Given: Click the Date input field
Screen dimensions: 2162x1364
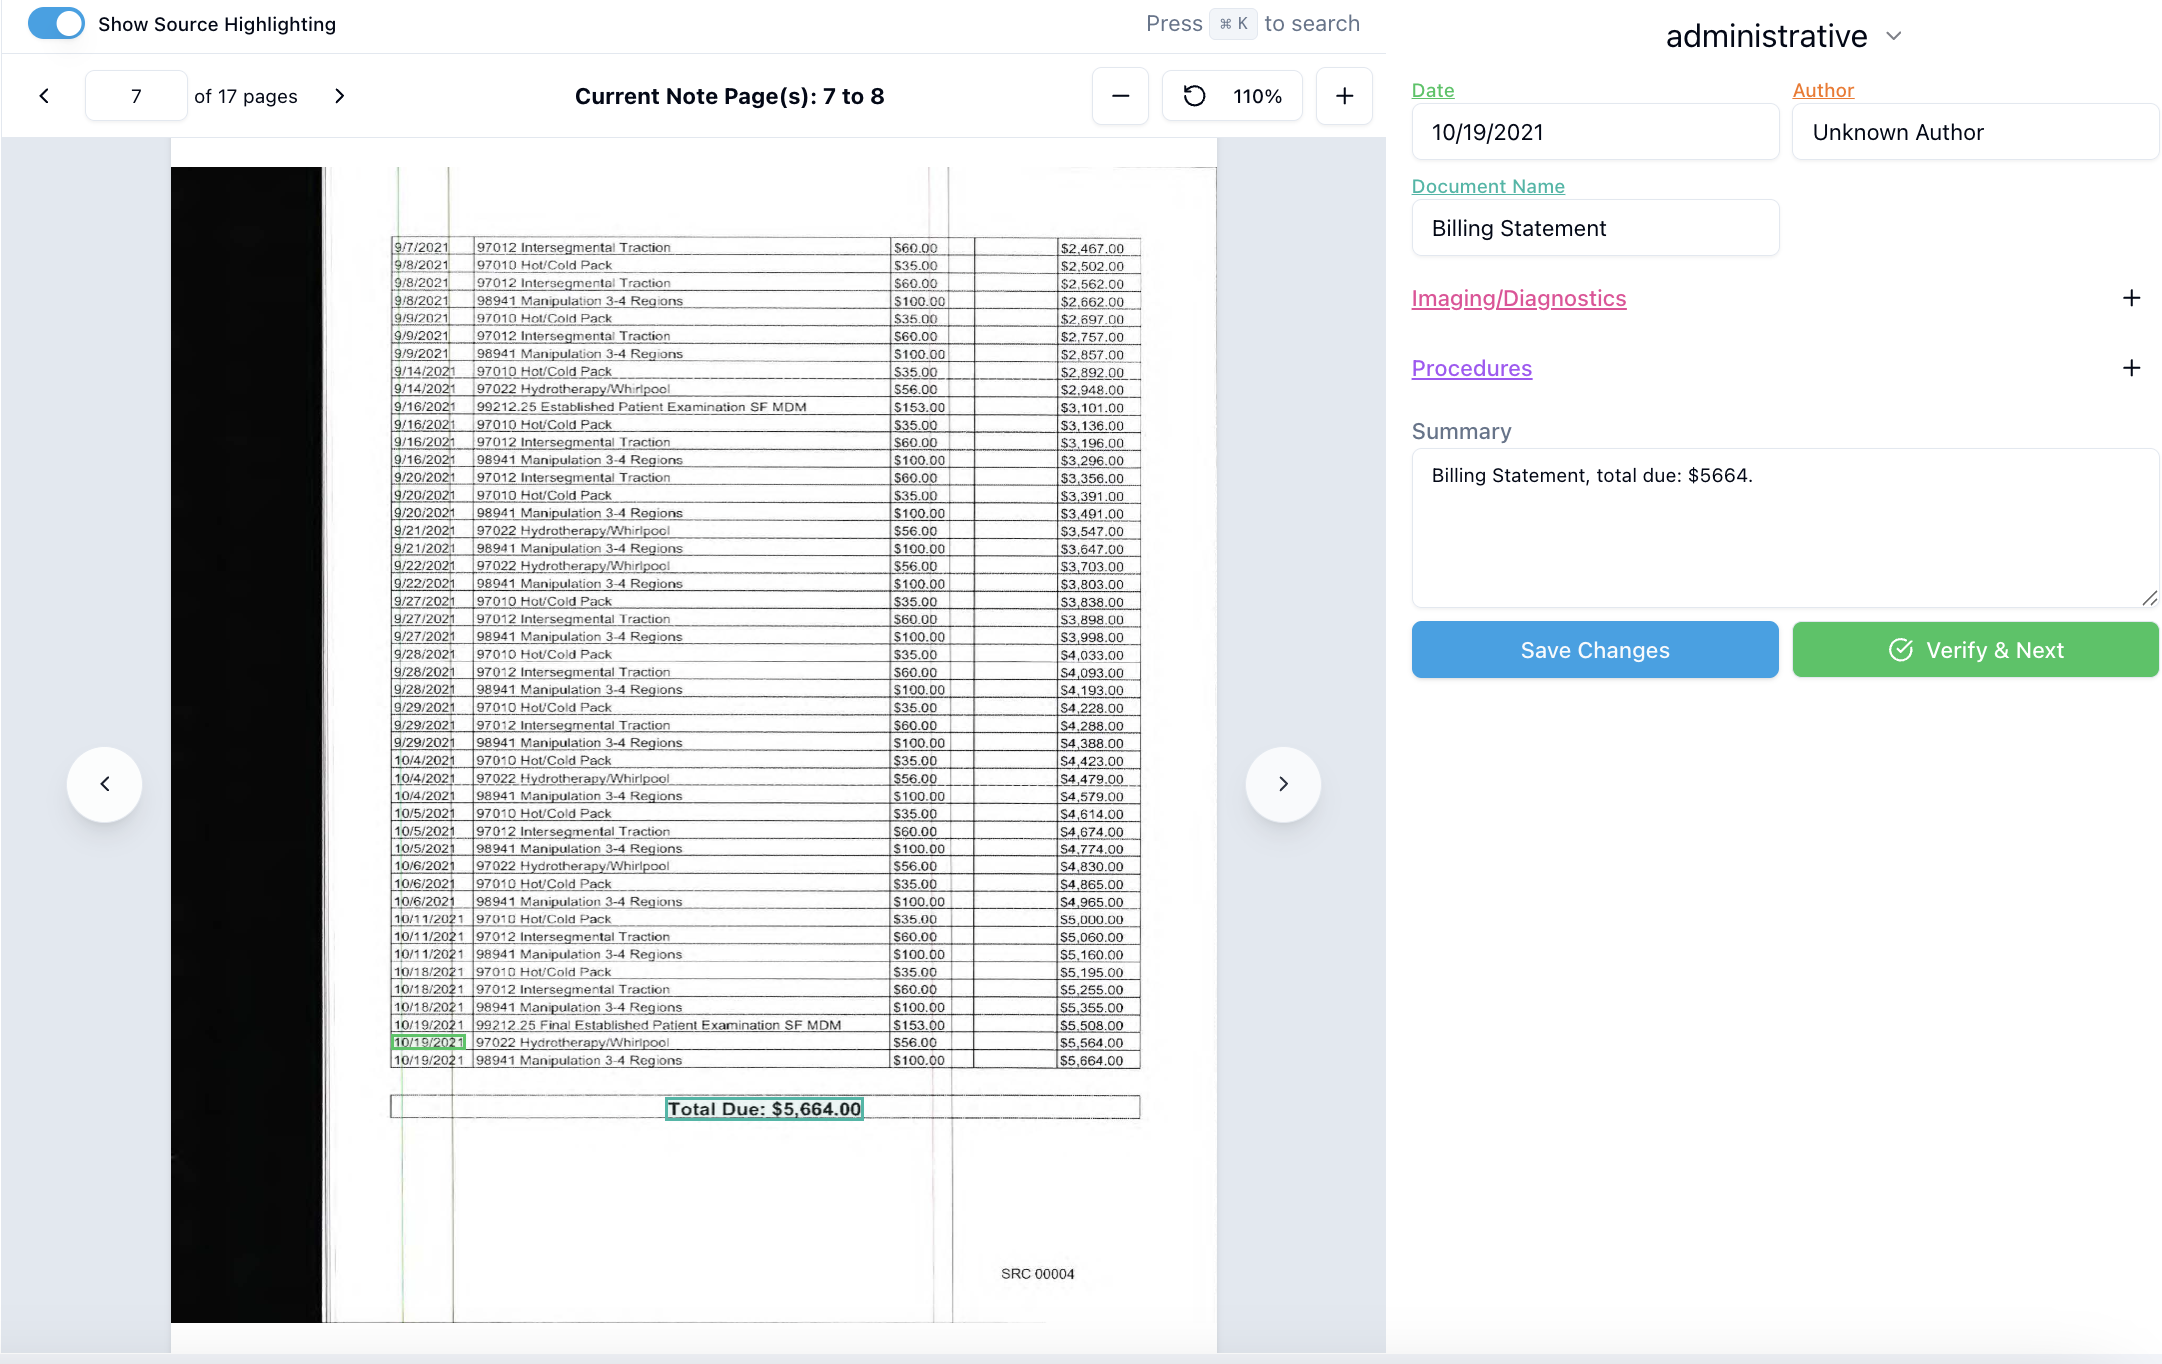Looking at the screenshot, I should point(1594,132).
